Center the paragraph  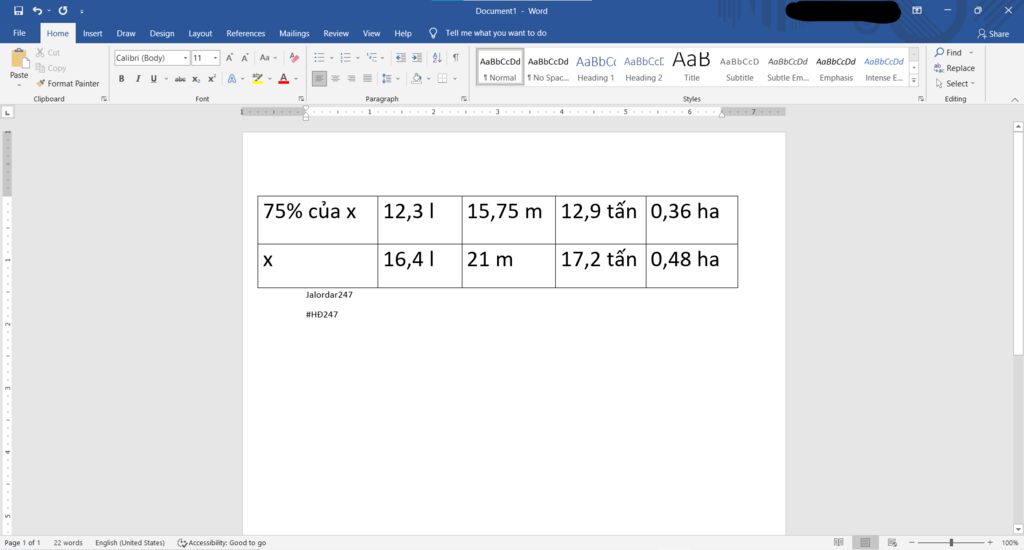tap(335, 78)
